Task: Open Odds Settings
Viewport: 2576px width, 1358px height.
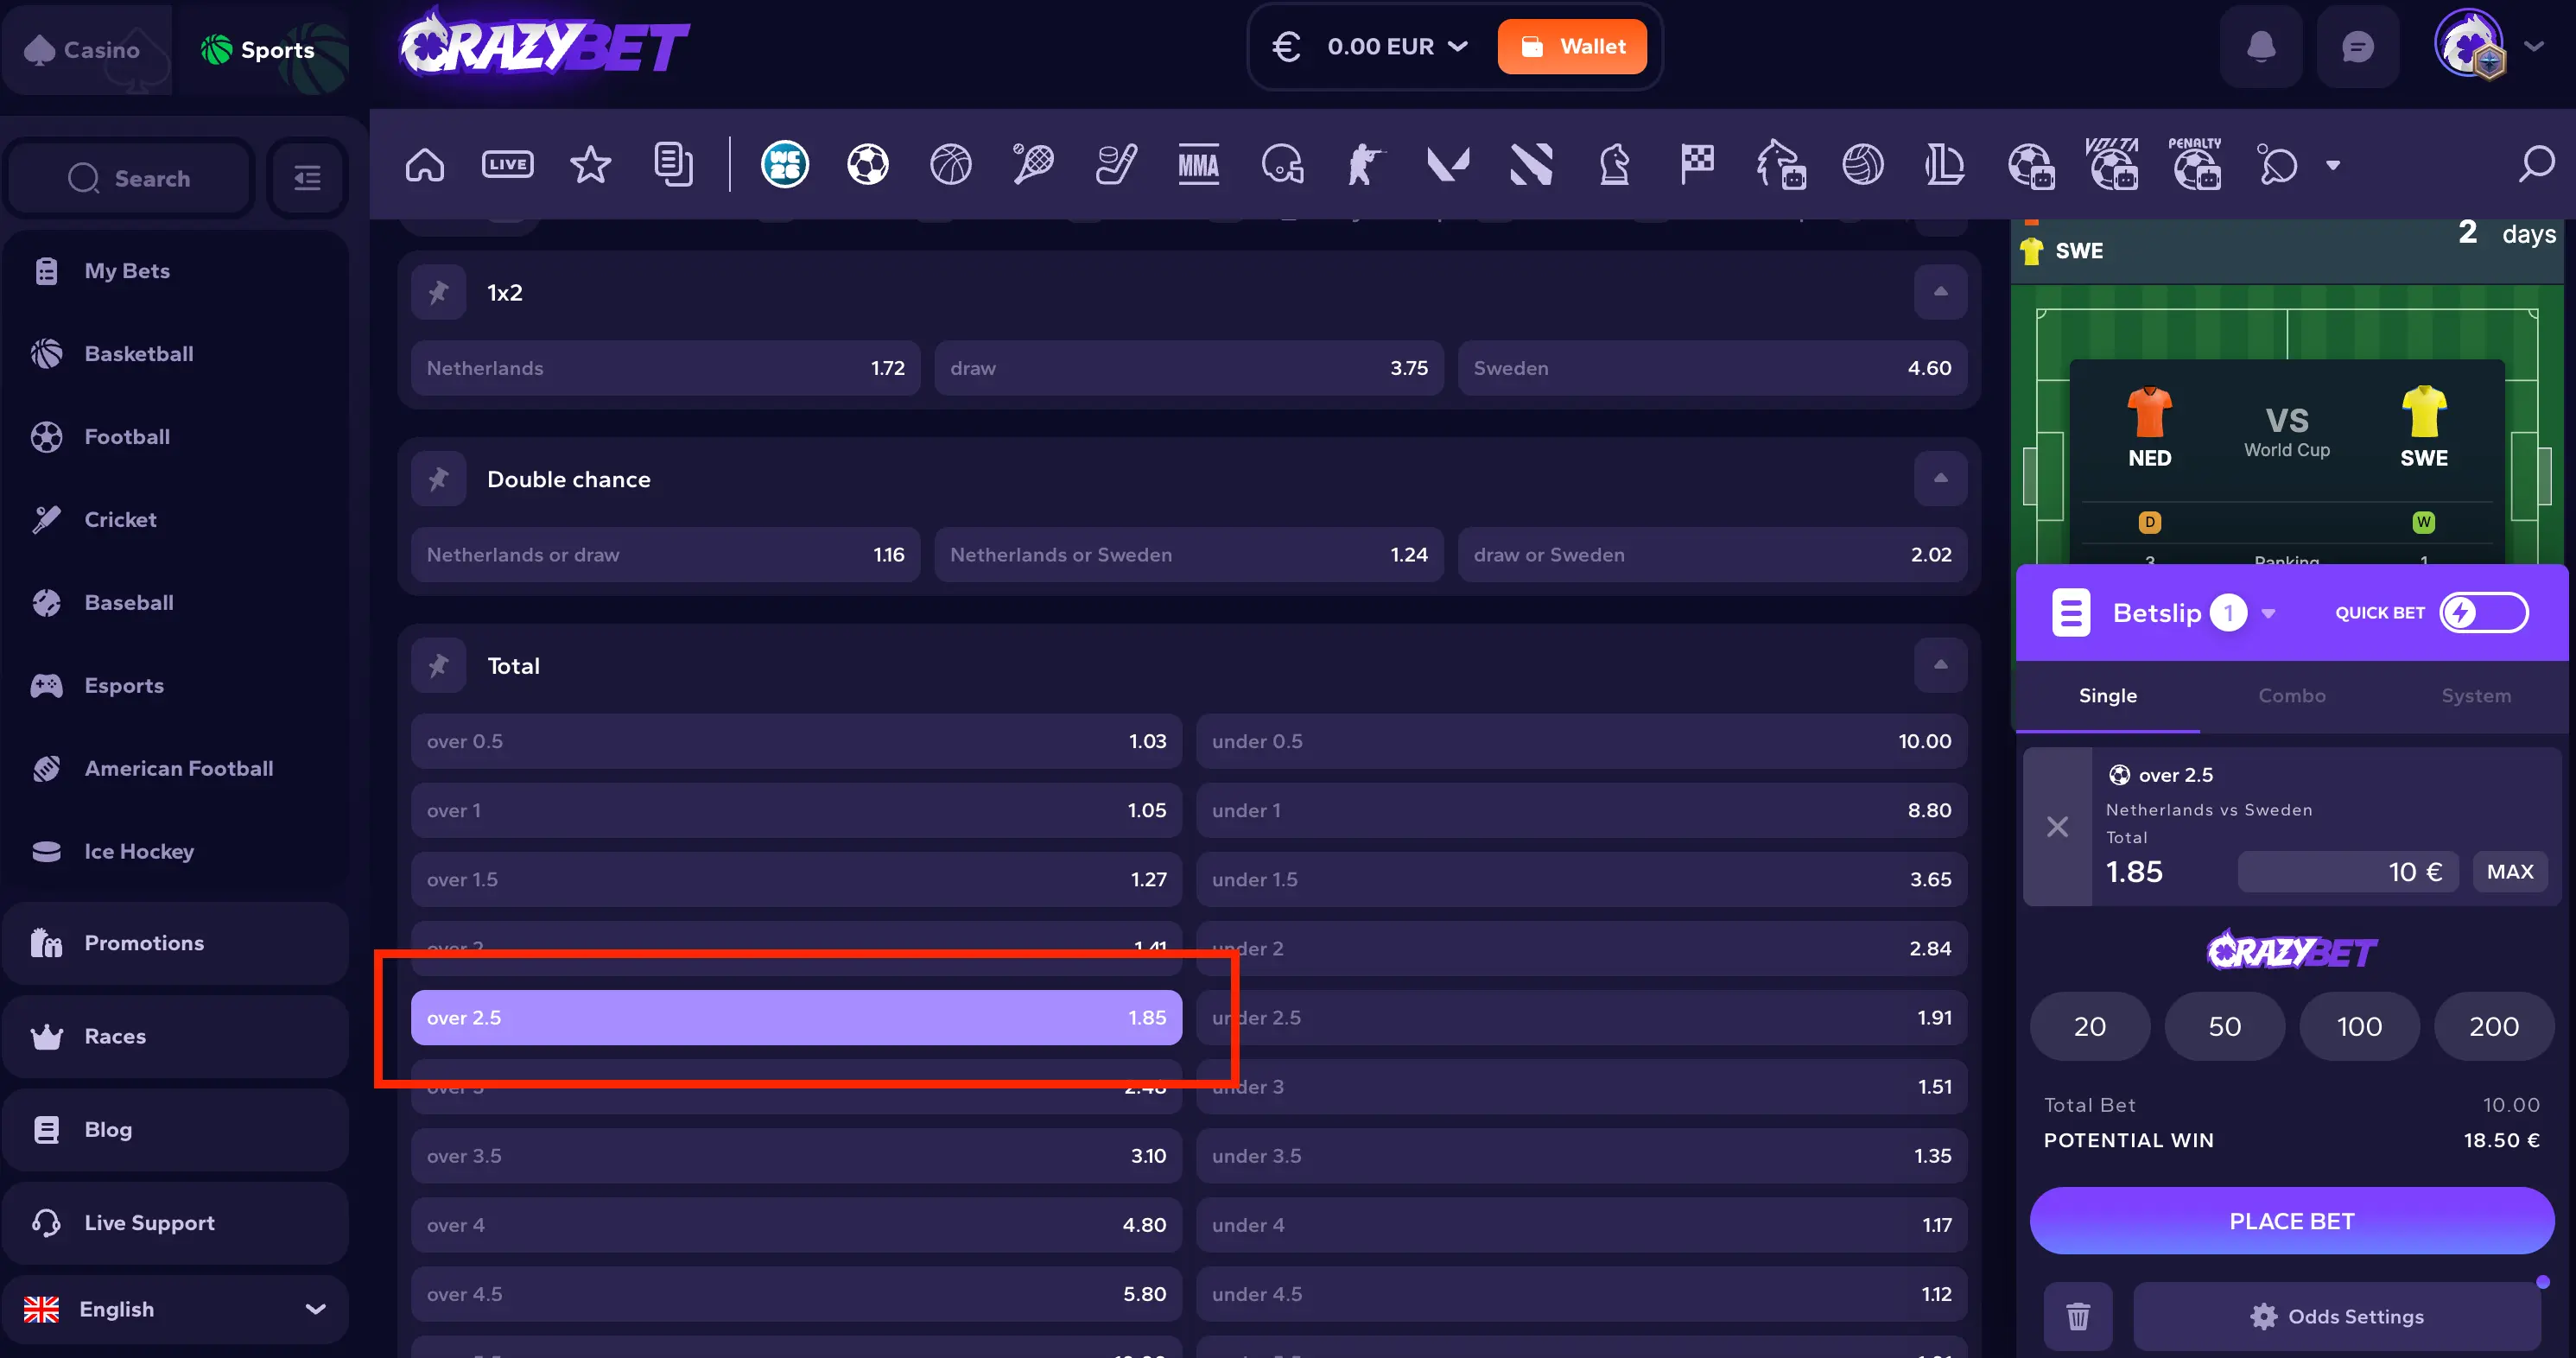Action: coord(2336,1316)
